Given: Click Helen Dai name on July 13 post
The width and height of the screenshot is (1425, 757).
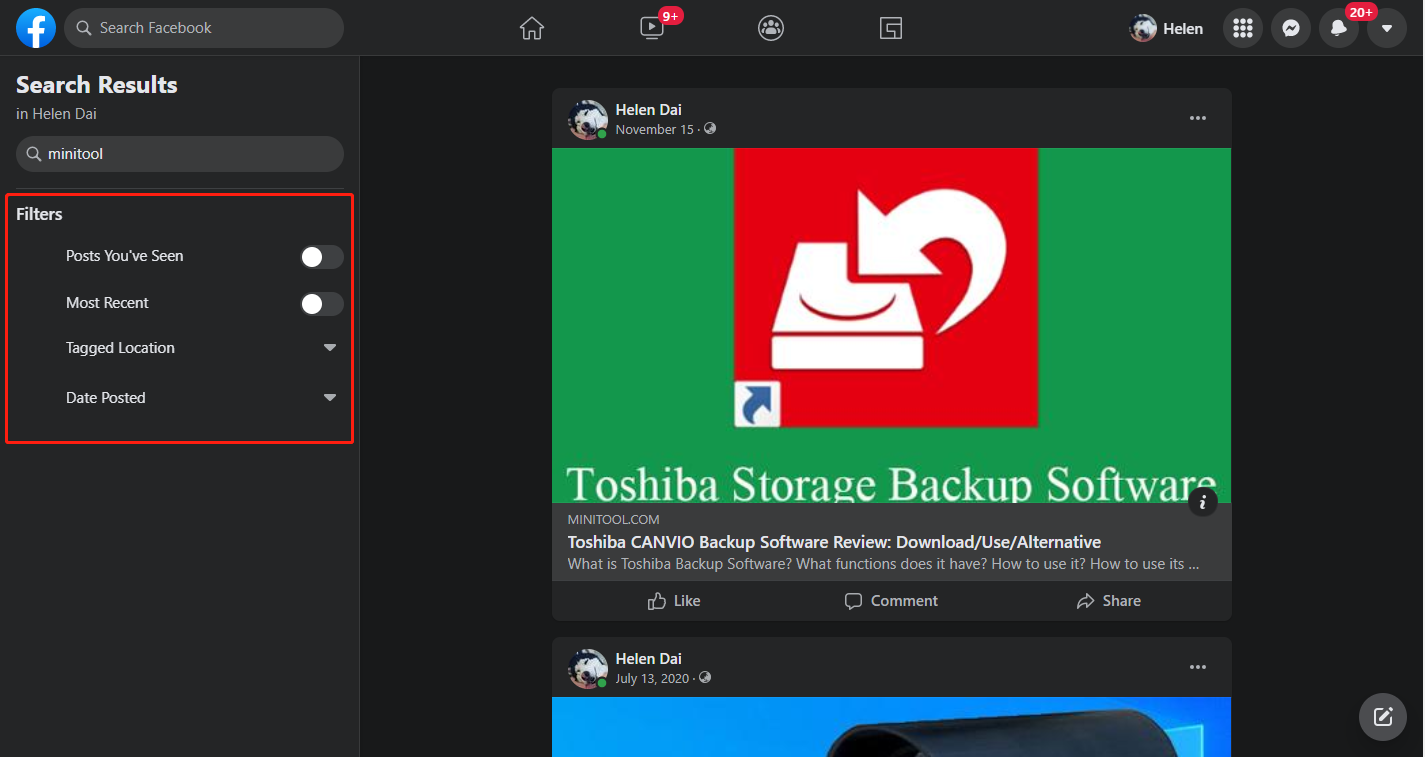Looking at the screenshot, I should coord(649,659).
